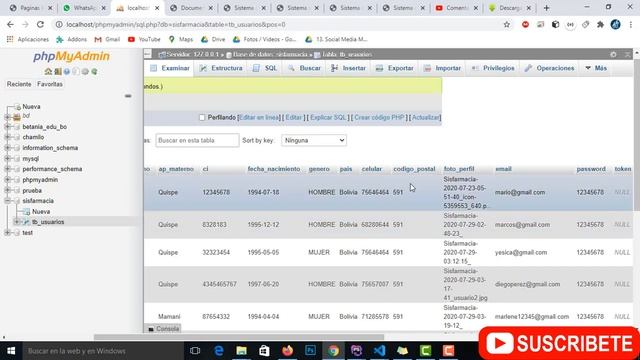Switch to the Examinar tab
The width and height of the screenshot is (640, 360).
[170, 68]
